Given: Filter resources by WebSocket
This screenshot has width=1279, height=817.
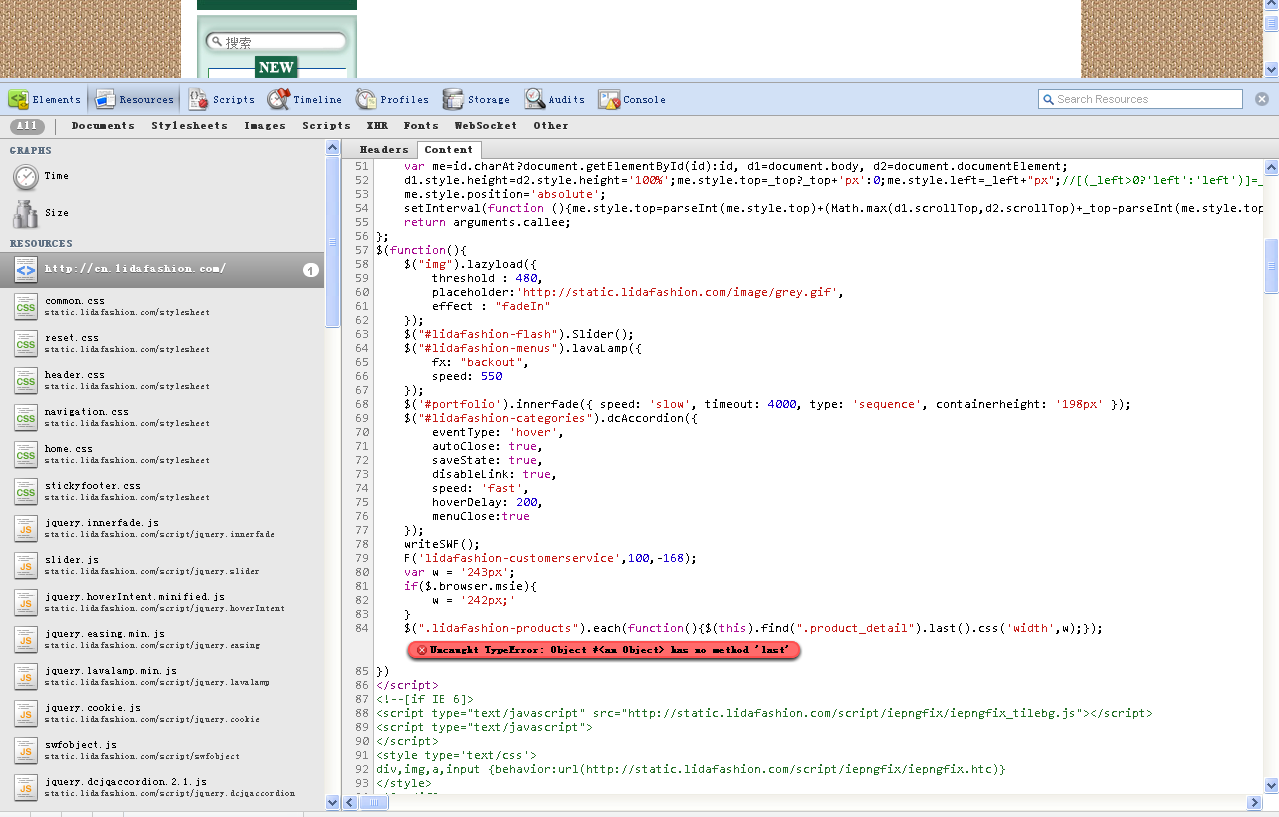Looking at the screenshot, I should pyautogui.click(x=486, y=126).
